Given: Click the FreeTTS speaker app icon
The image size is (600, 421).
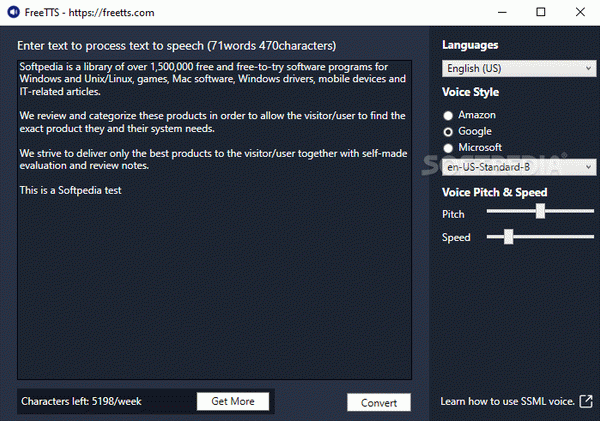Looking at the screenshot, I should coord(13,12).
